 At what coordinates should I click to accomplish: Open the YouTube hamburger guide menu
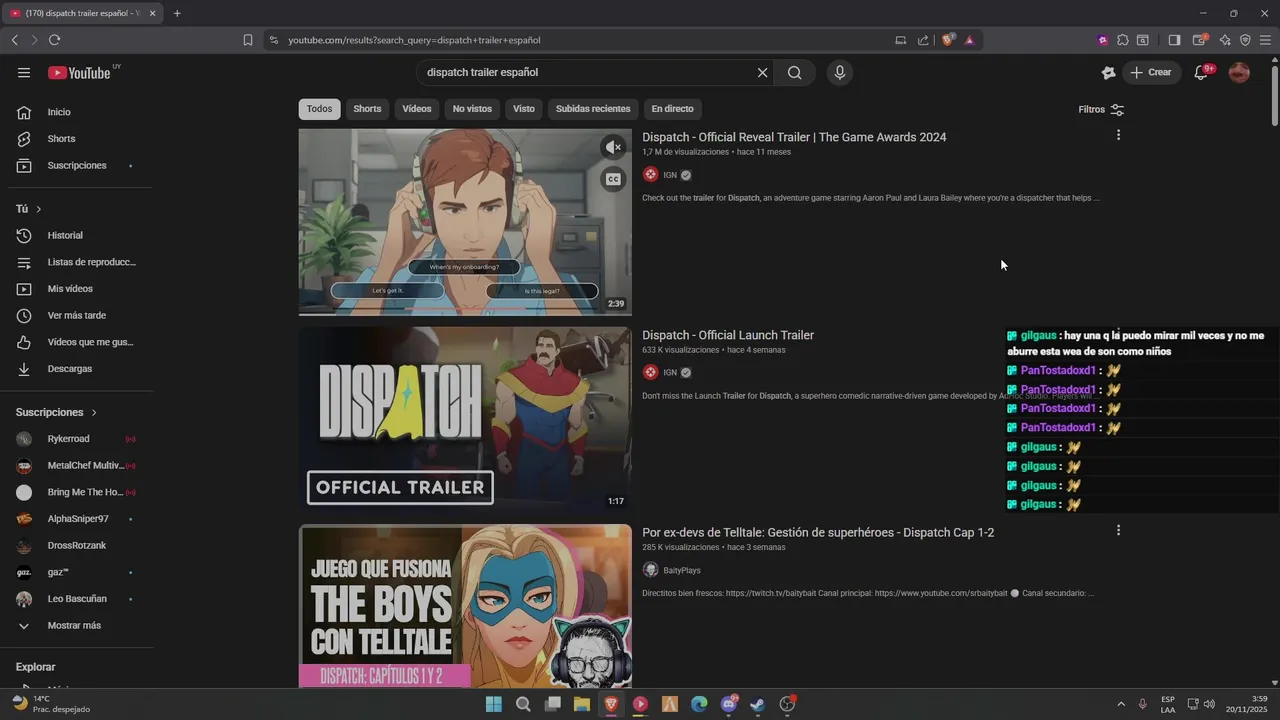click(x=24, y=73)
